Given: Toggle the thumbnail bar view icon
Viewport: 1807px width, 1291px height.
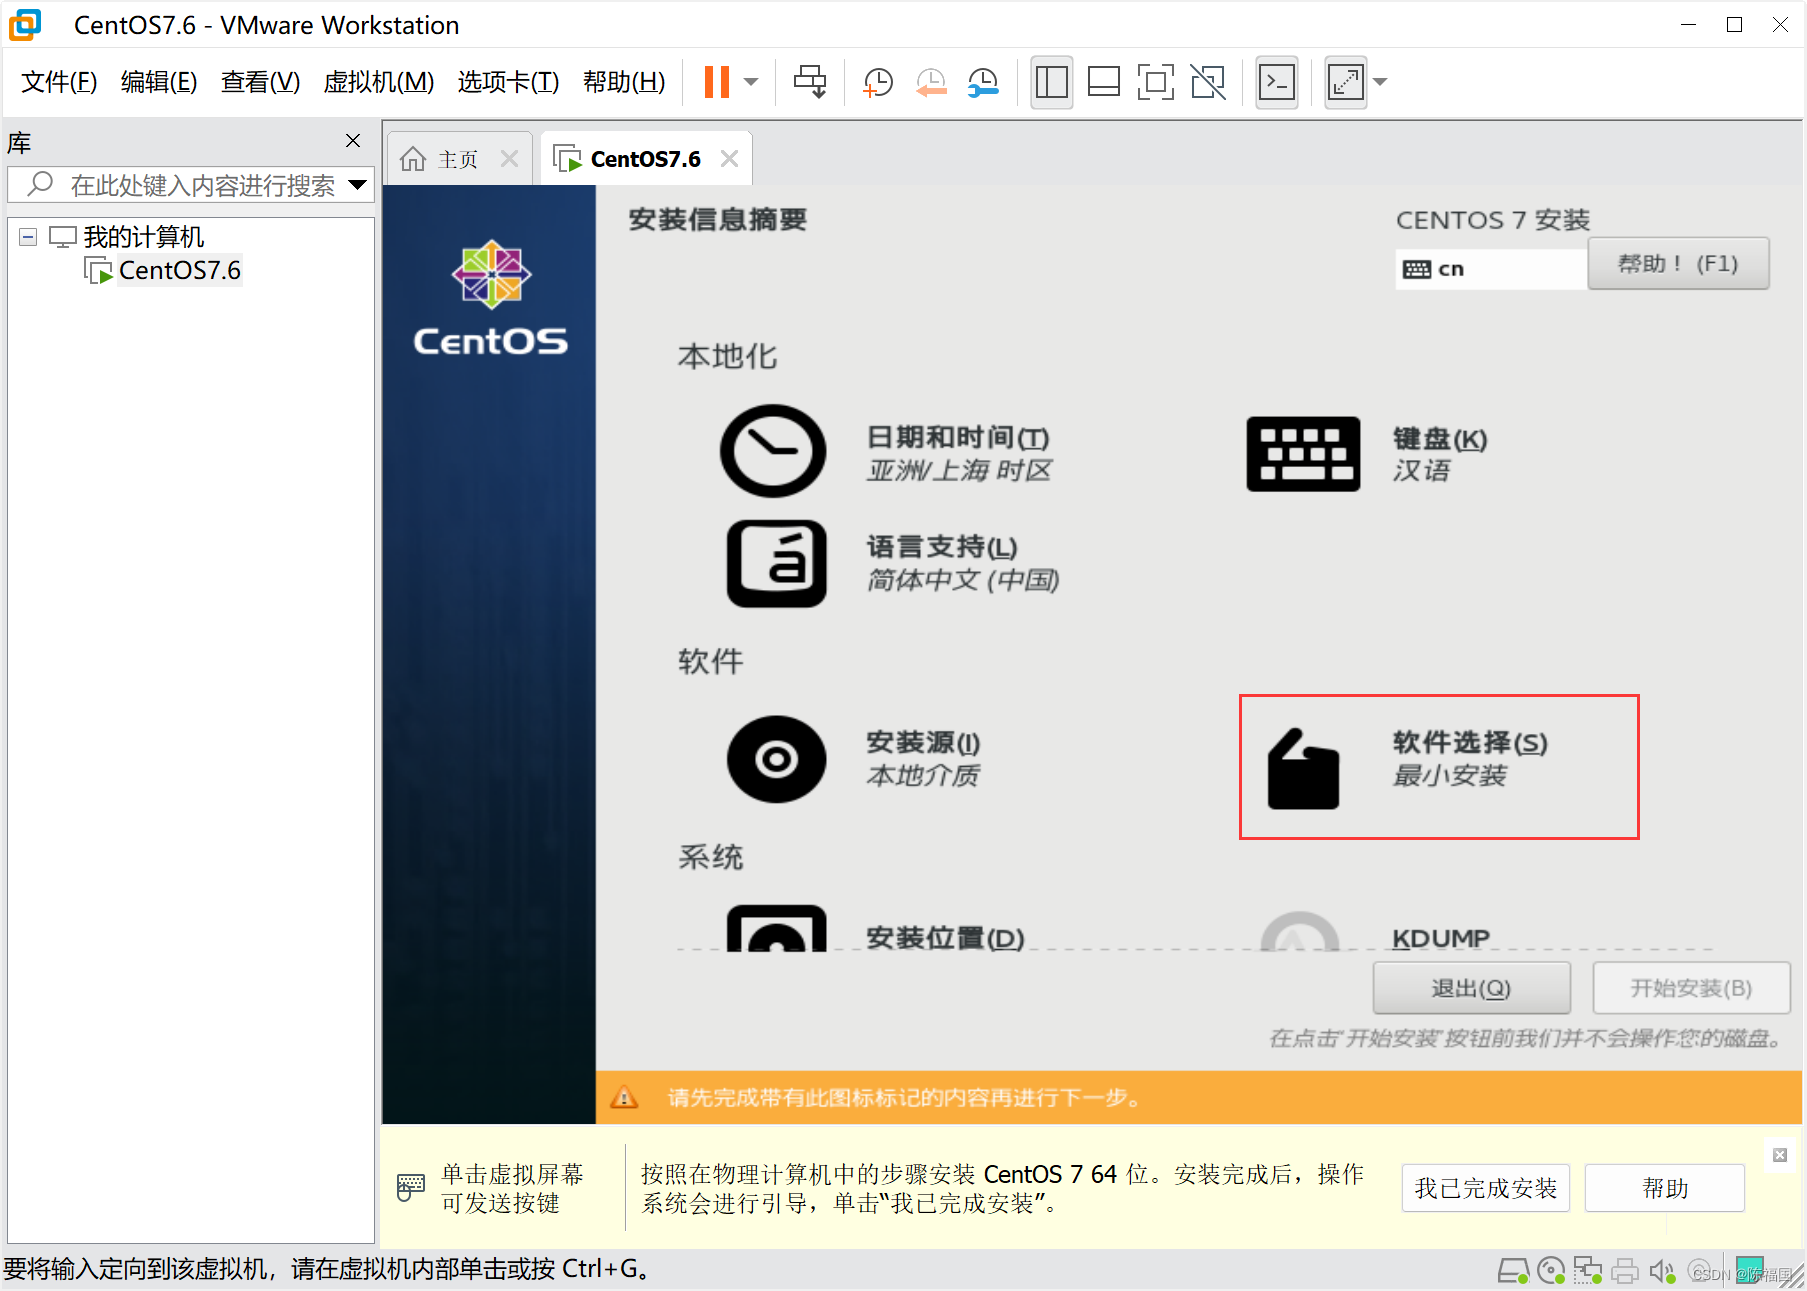Looking at the screenshot, I should click(x=1104, y=82).
